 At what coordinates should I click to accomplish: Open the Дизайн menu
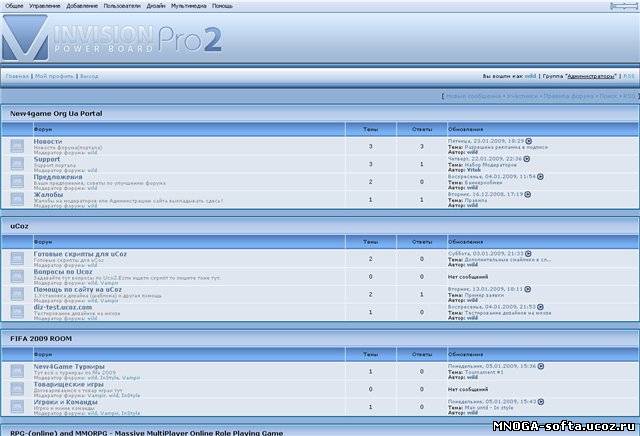(156, 6)
